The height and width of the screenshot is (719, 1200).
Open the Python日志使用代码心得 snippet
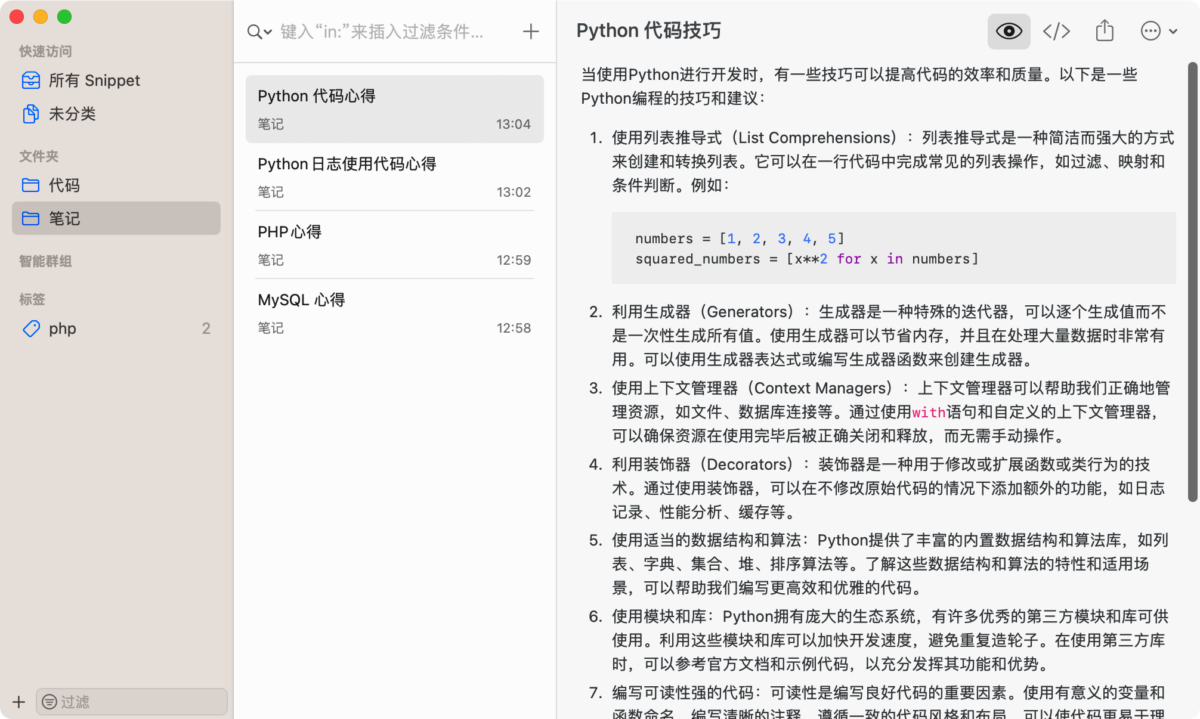click(394, 177)
